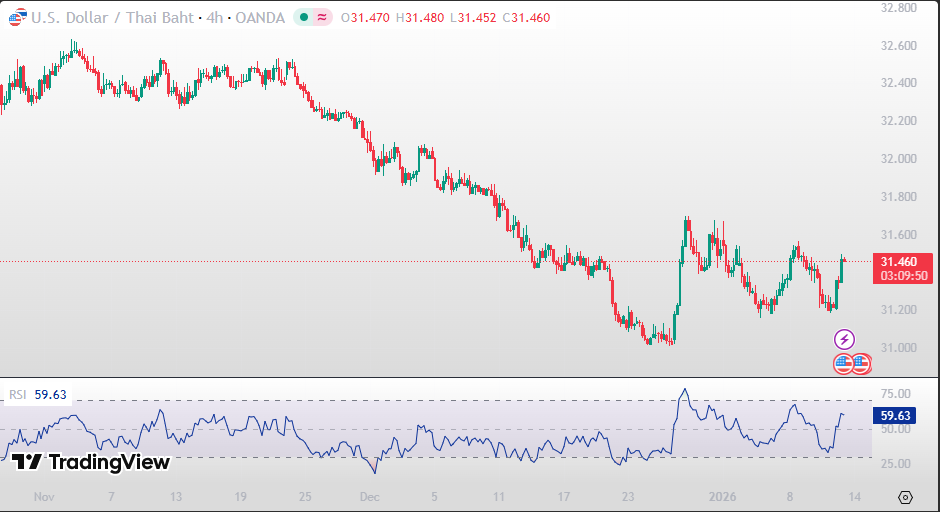The image size is (940, 512).
Task: Select the RSI indicator legend label
Action: point(18,395)
